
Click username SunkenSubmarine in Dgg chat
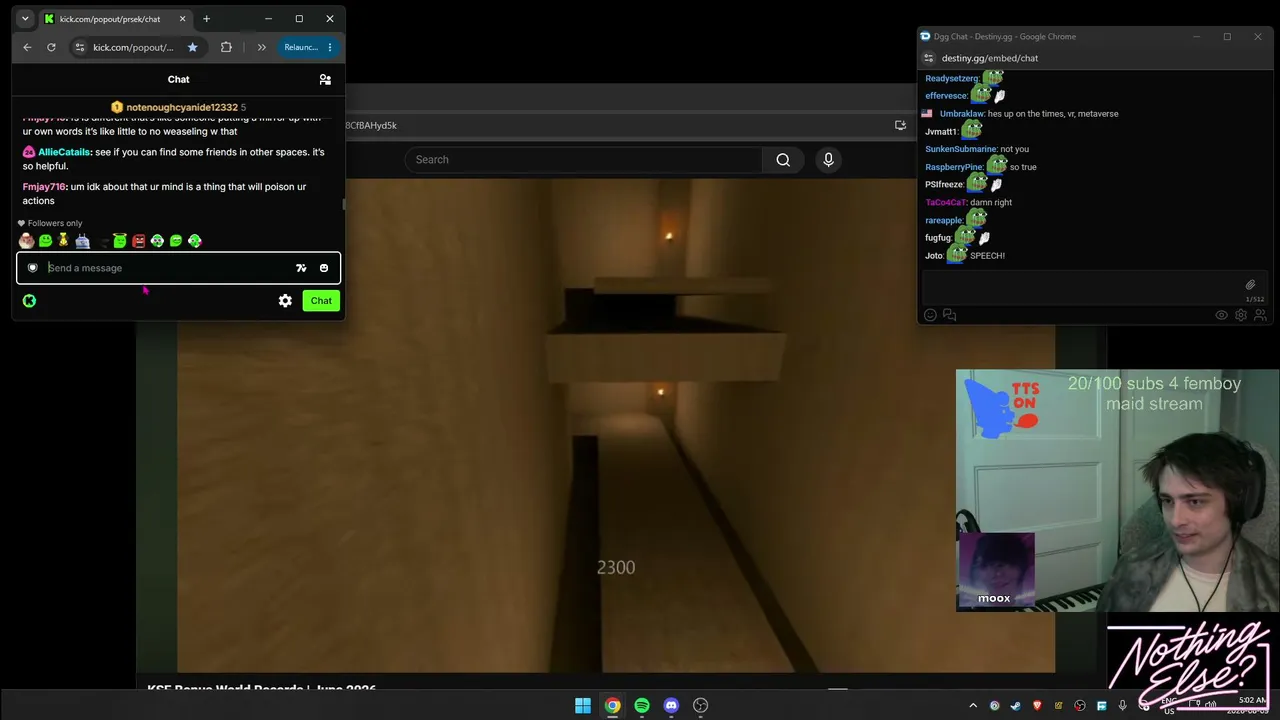(961, 149)
